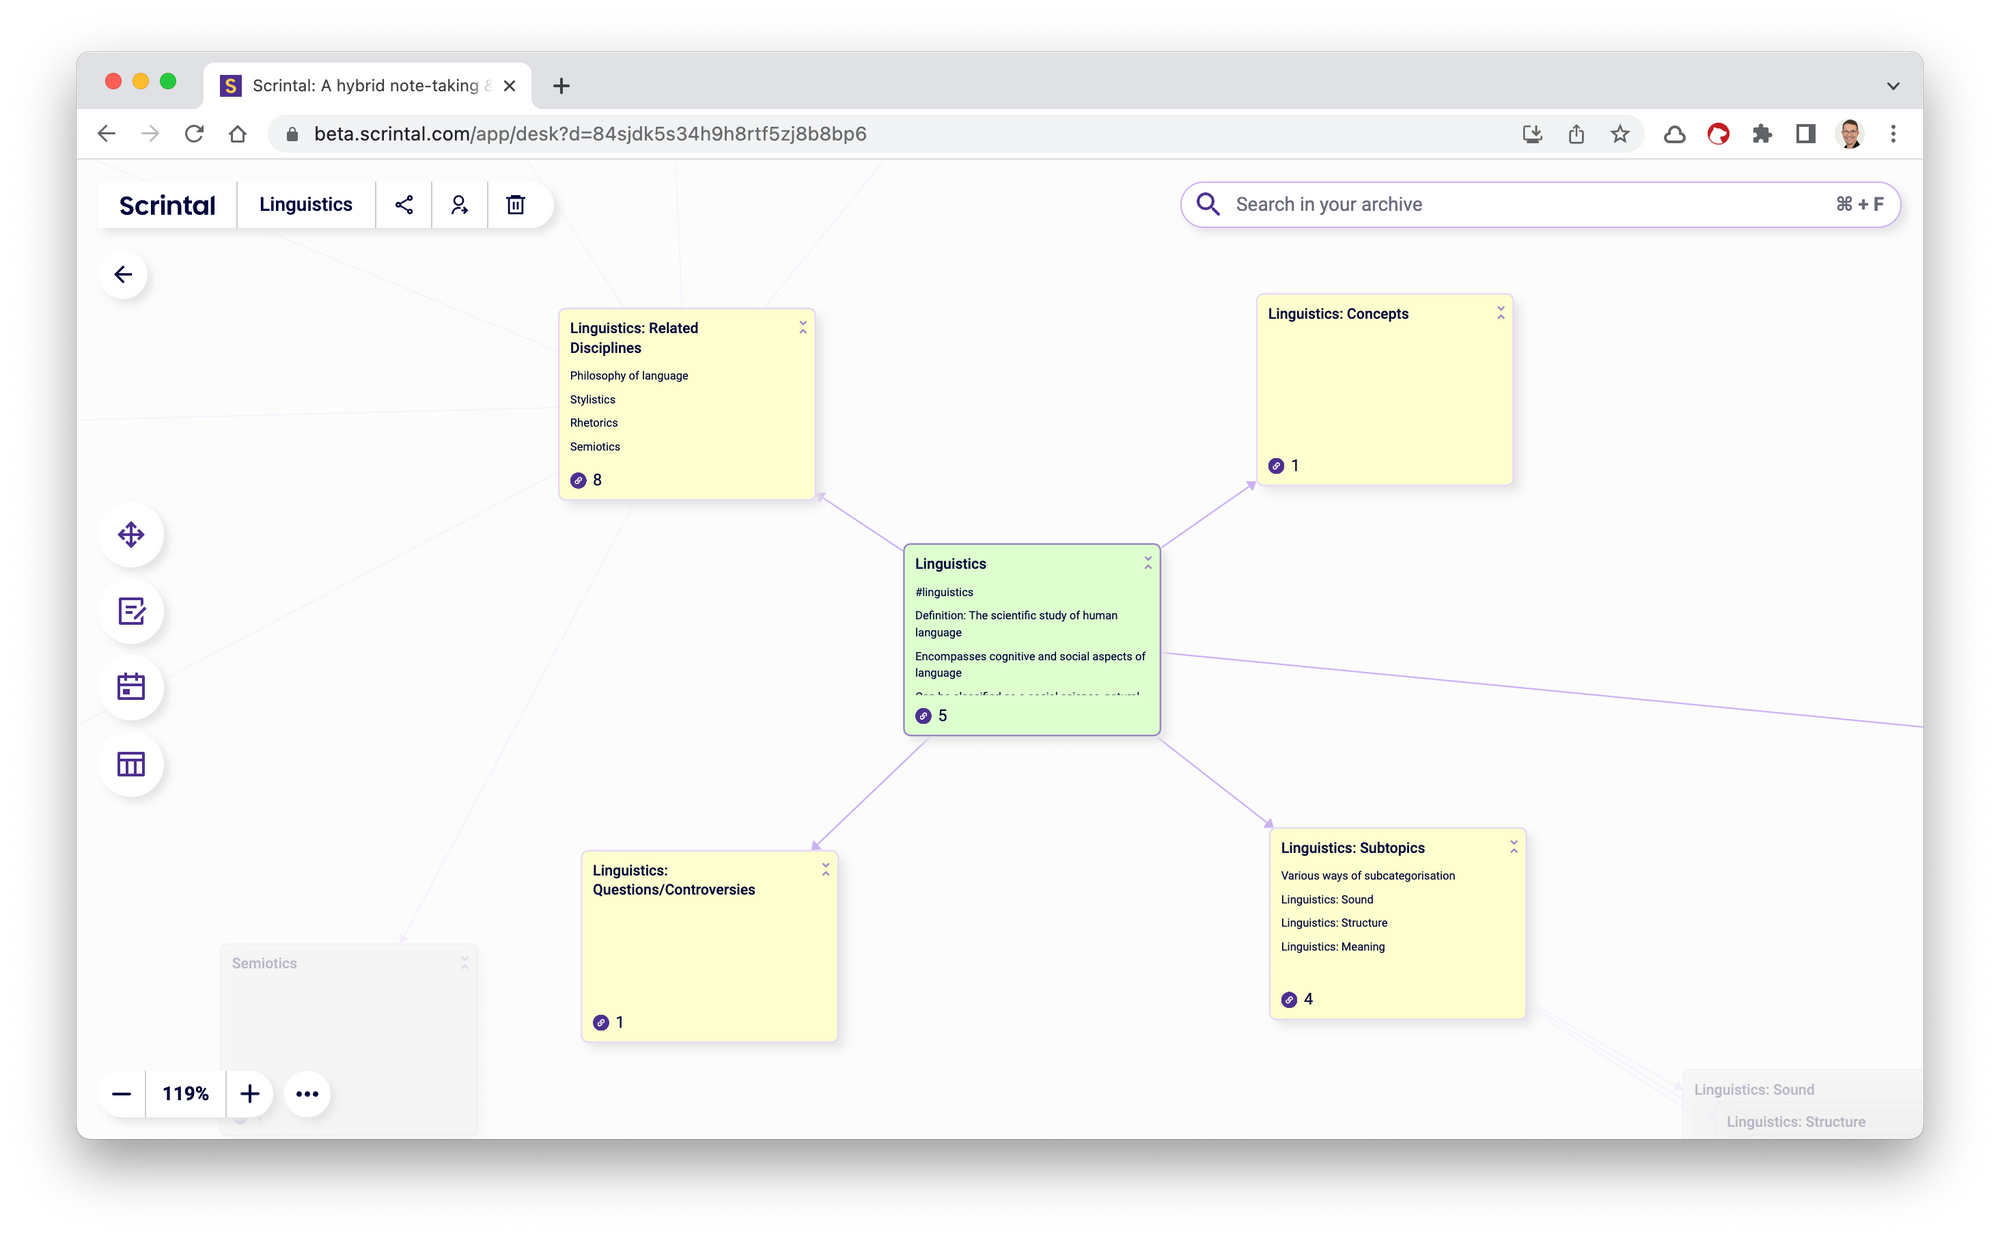Zoom in with the plus button

pyautogui.click(x=250, y=1094)
